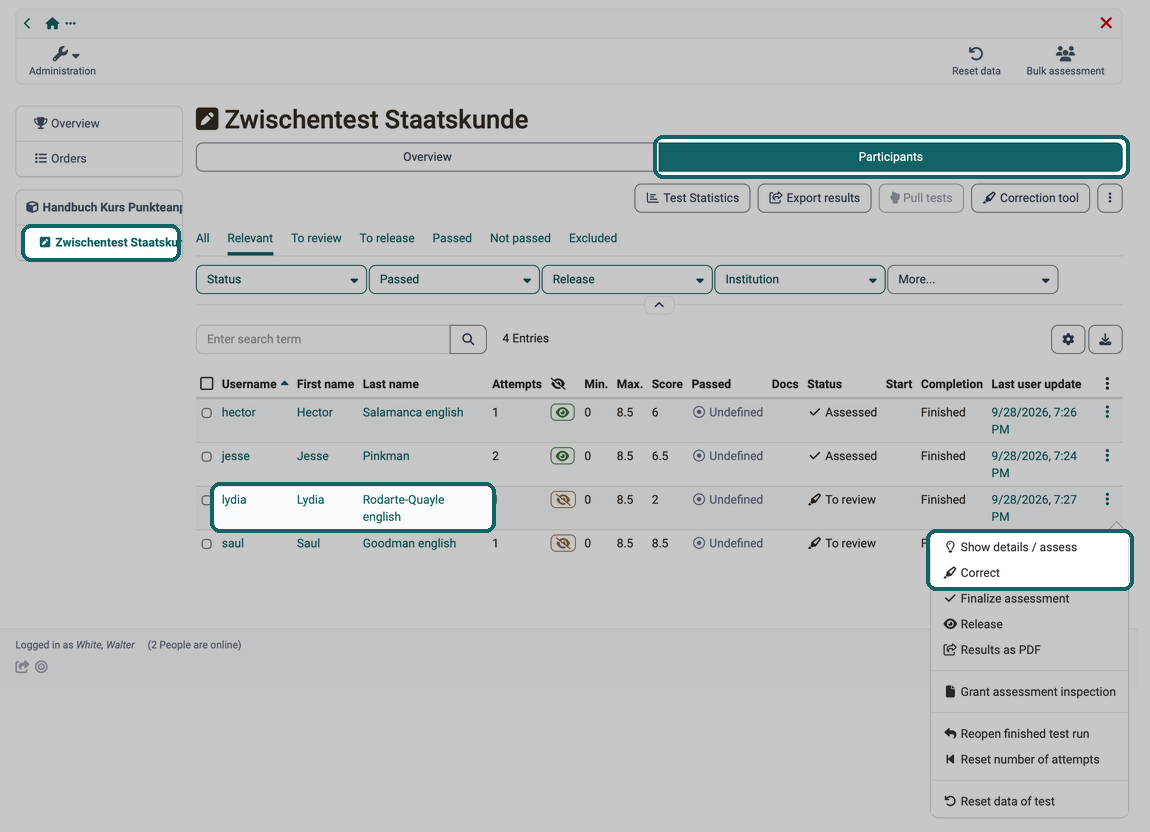
Task: Open the Correction tool button
Action: [x=1030, y=198]
